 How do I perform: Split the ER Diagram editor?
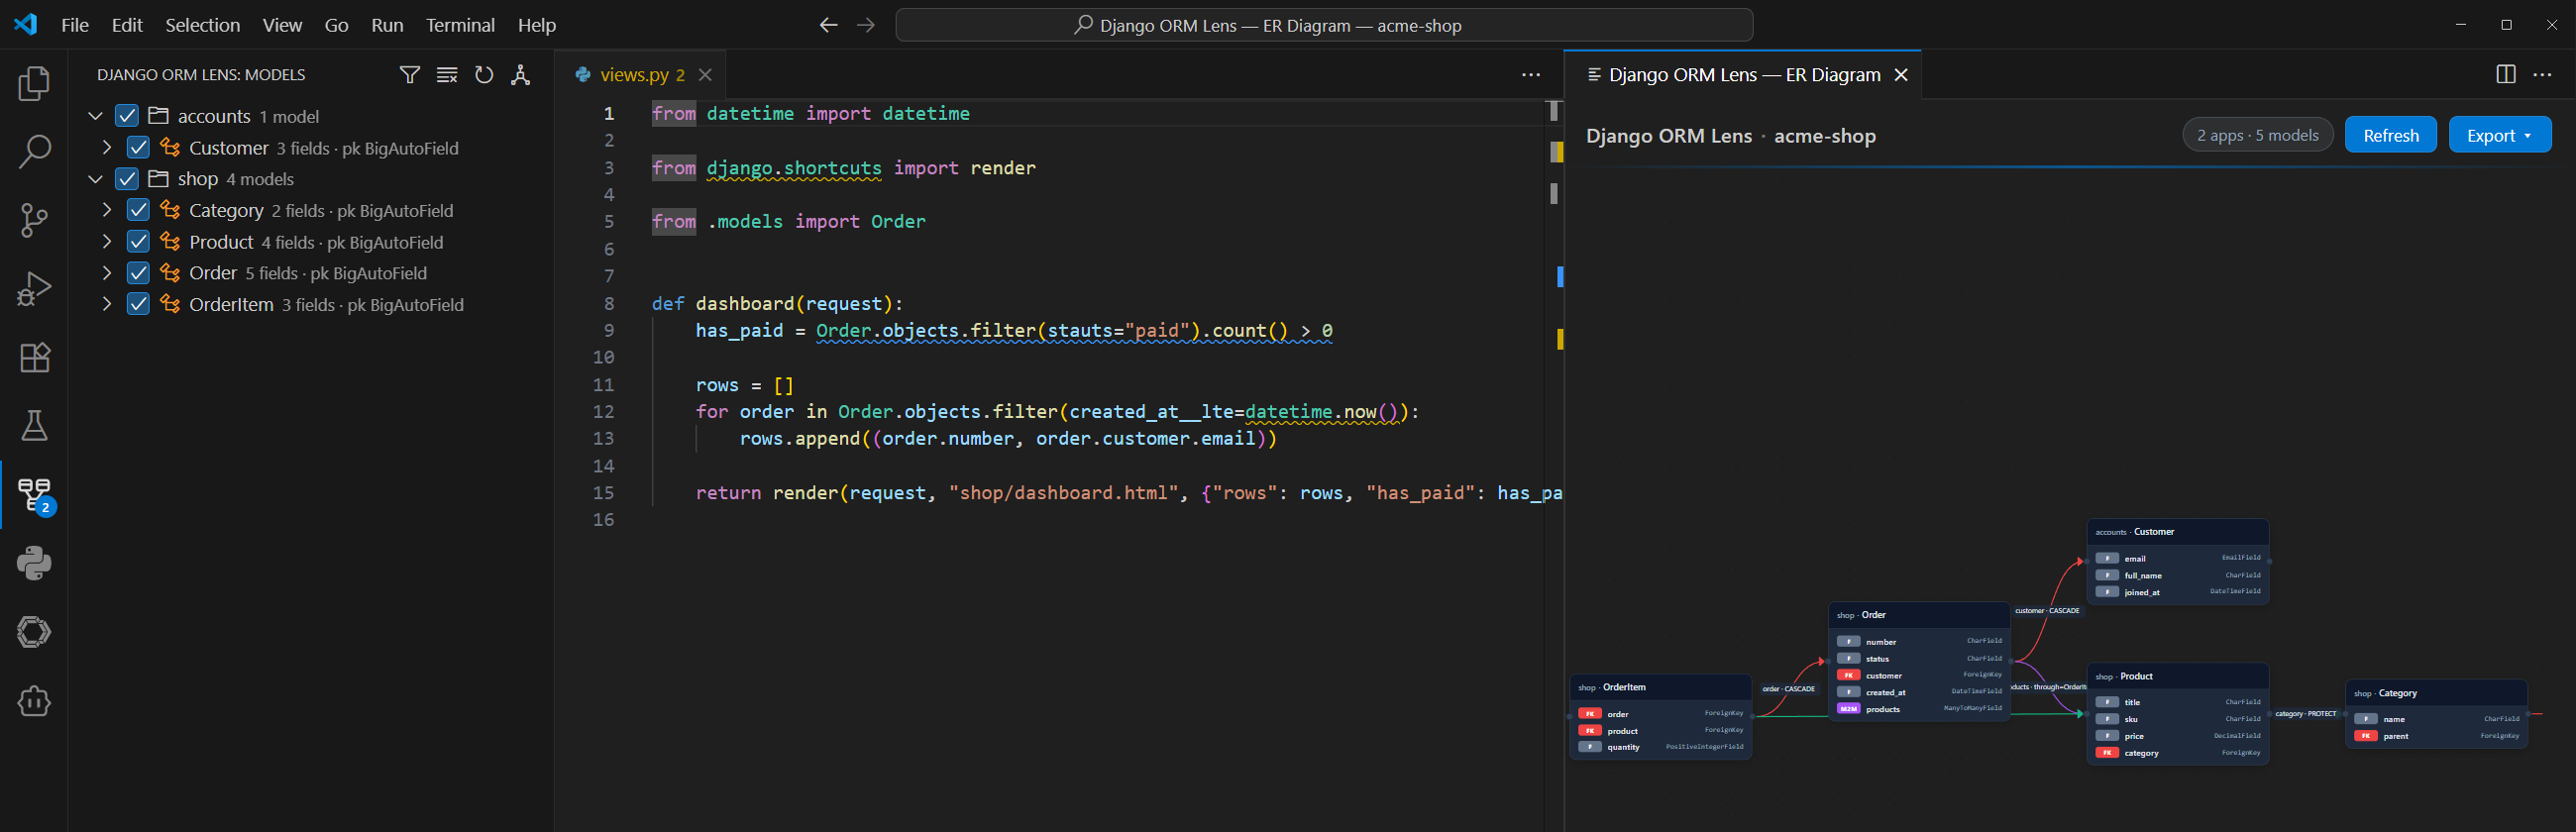tap(2506, 75)
